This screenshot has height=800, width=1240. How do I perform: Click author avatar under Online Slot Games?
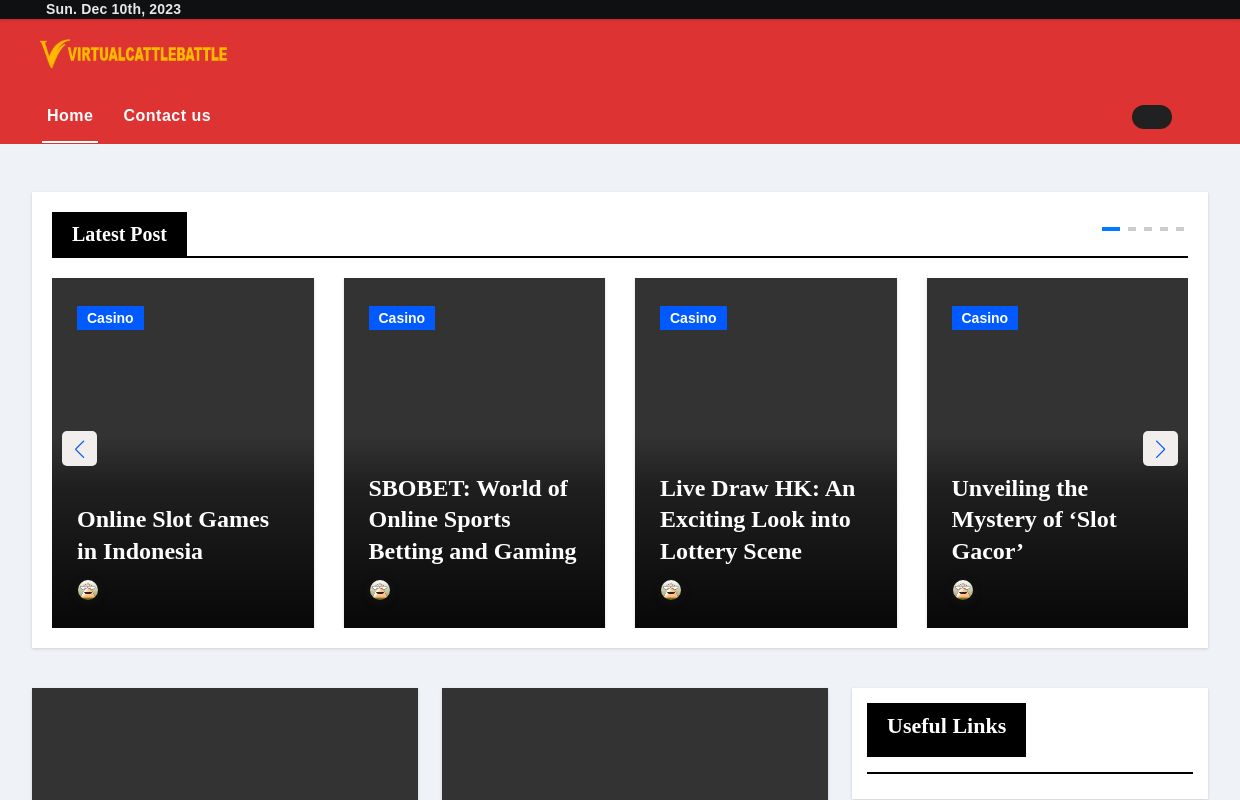[x=88, y=590]
